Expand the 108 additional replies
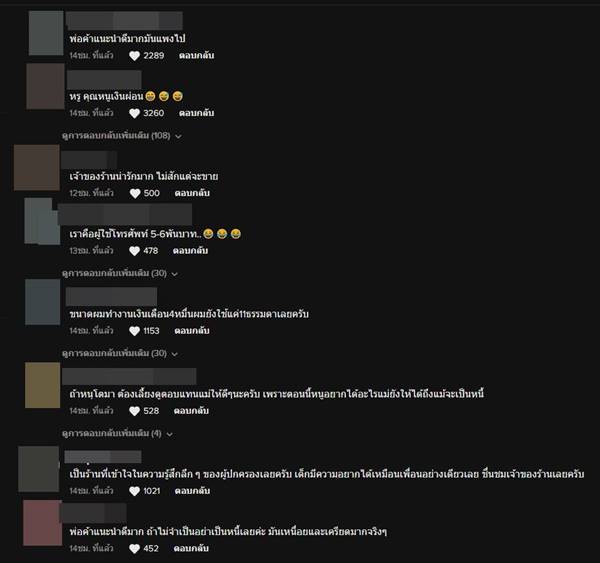 point(122,135)
